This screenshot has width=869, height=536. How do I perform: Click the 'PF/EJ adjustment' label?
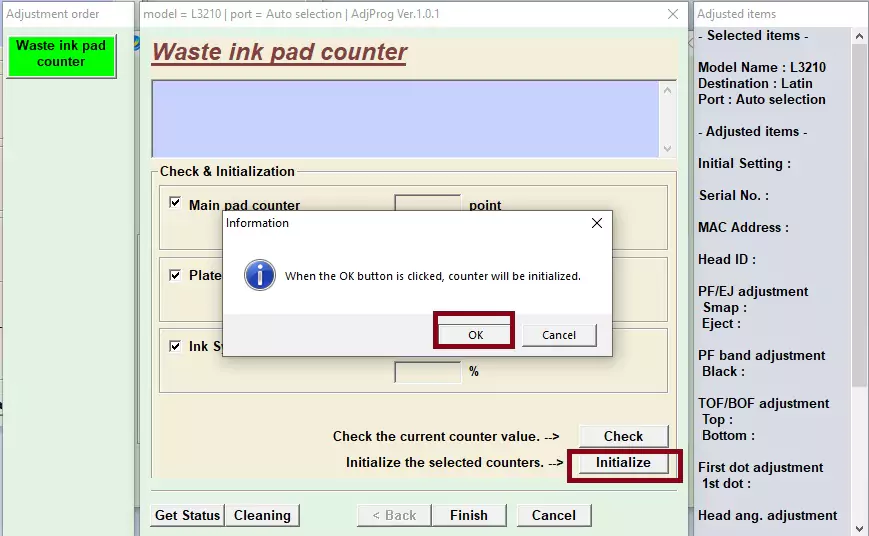(x=753, y=292)
